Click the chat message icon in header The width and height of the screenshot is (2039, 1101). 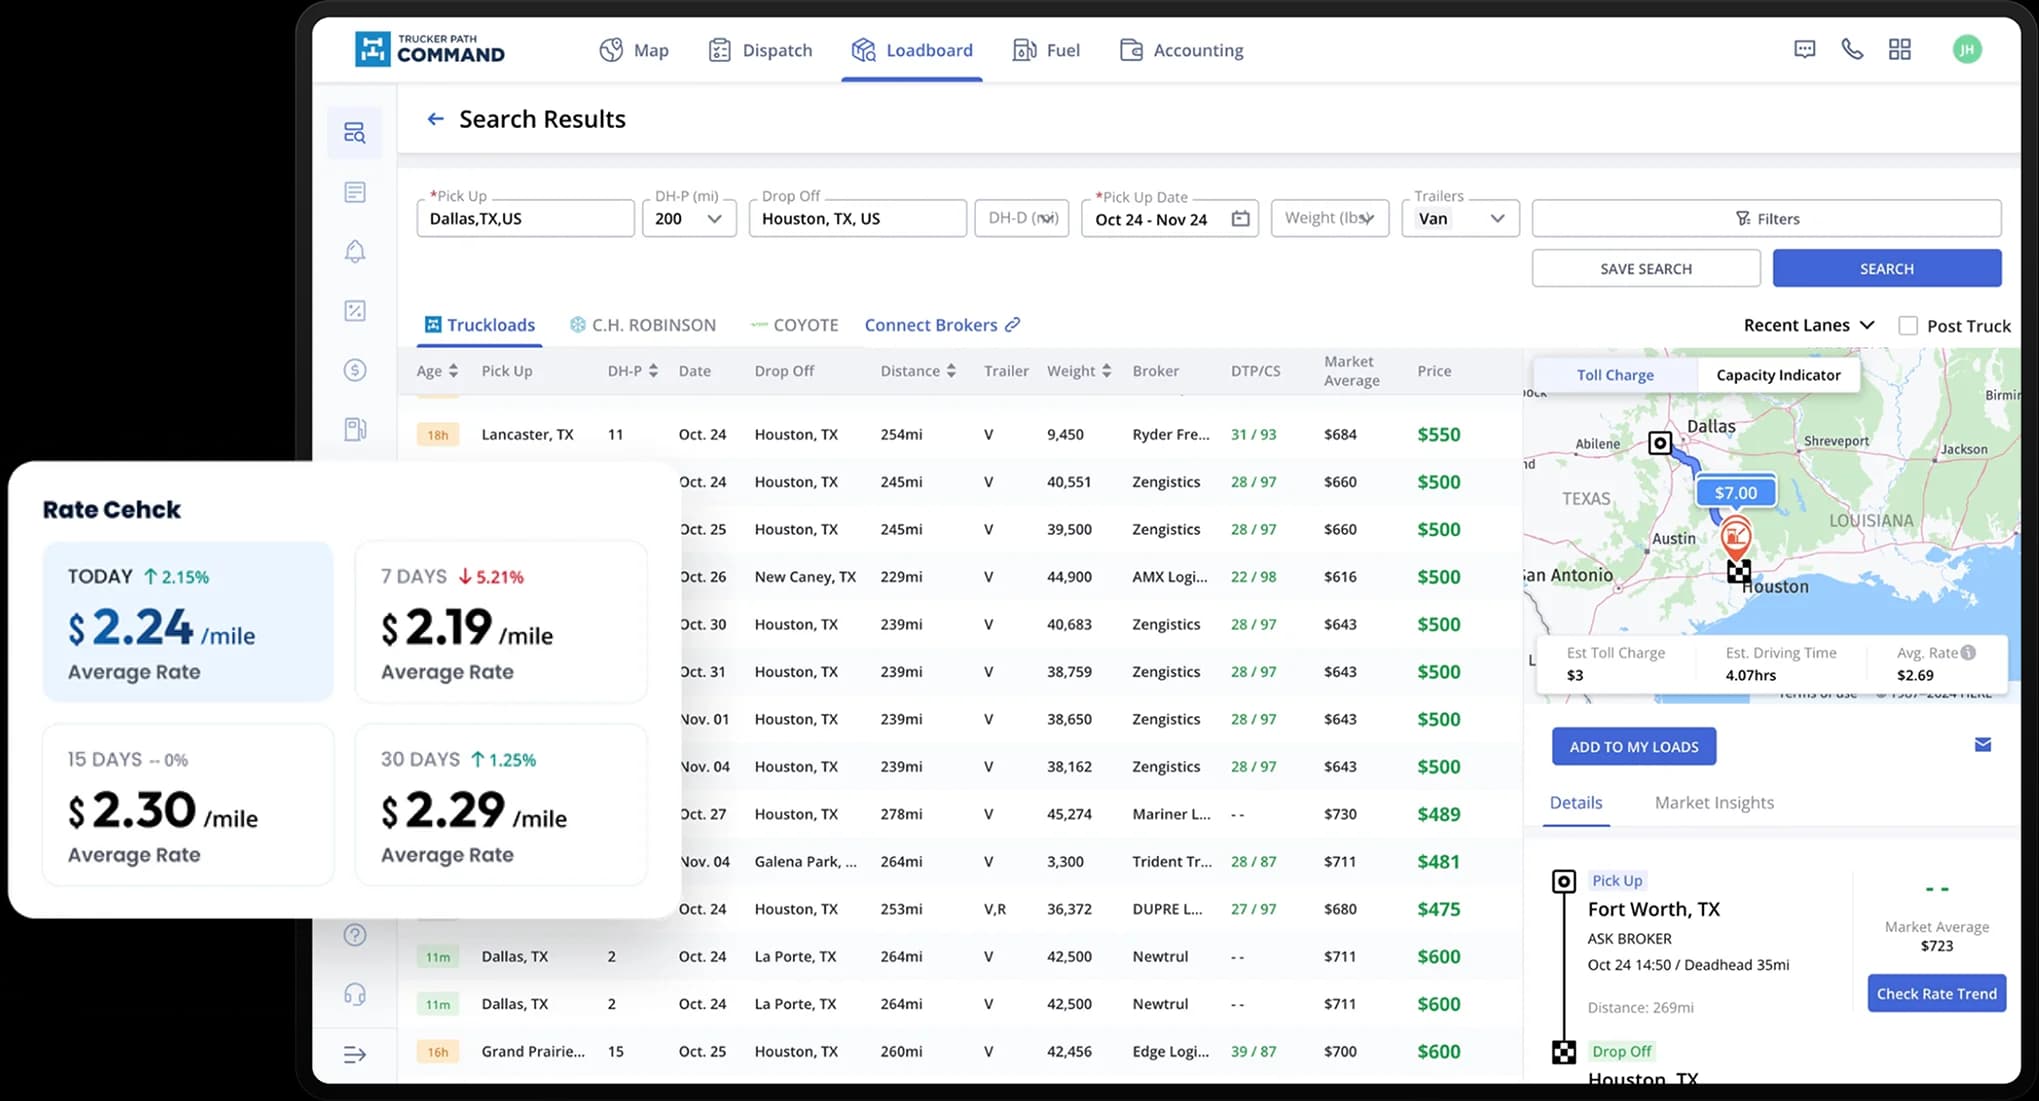coord(1804,50)
